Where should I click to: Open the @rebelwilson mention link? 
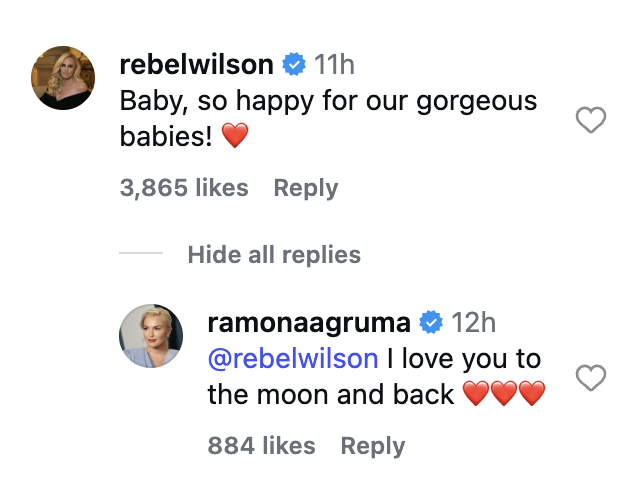[293, 358]
